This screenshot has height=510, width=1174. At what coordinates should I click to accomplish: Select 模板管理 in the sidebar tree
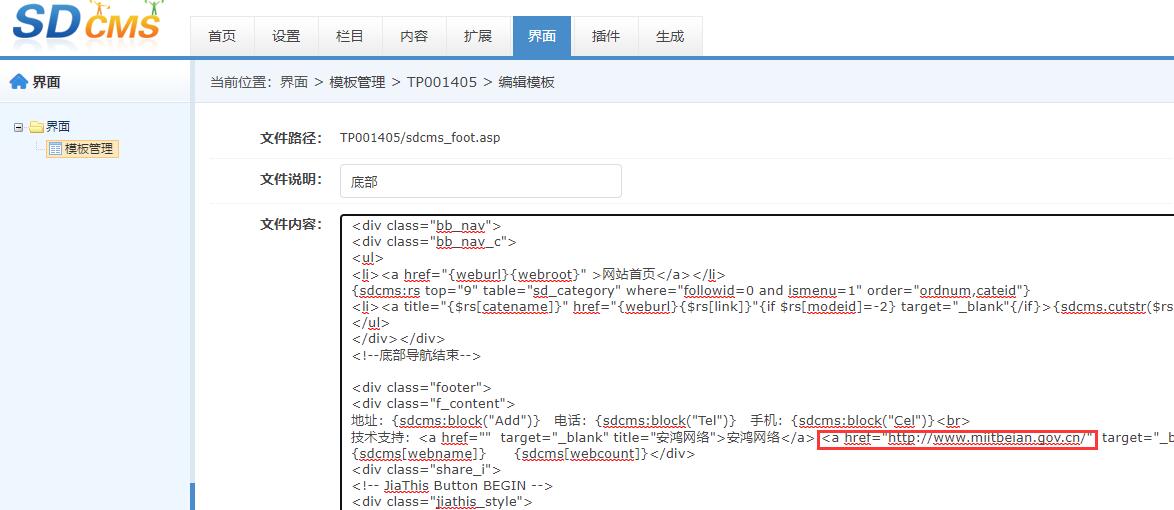[x=89, y=149]
